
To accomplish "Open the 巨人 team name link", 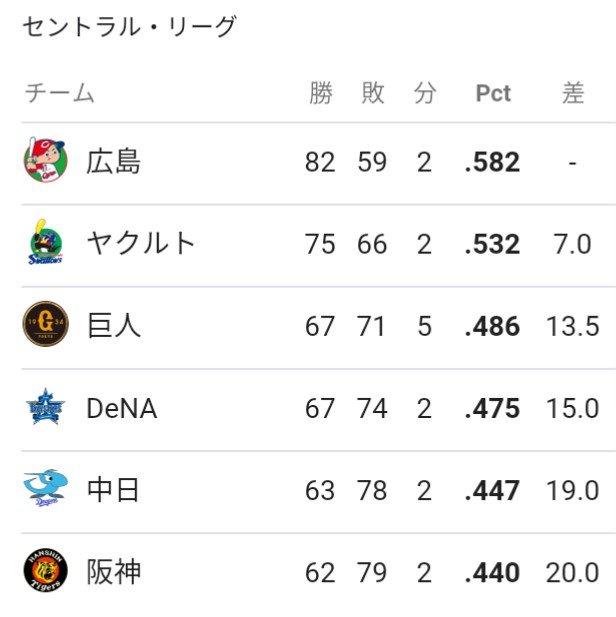I will click(113, 325).
